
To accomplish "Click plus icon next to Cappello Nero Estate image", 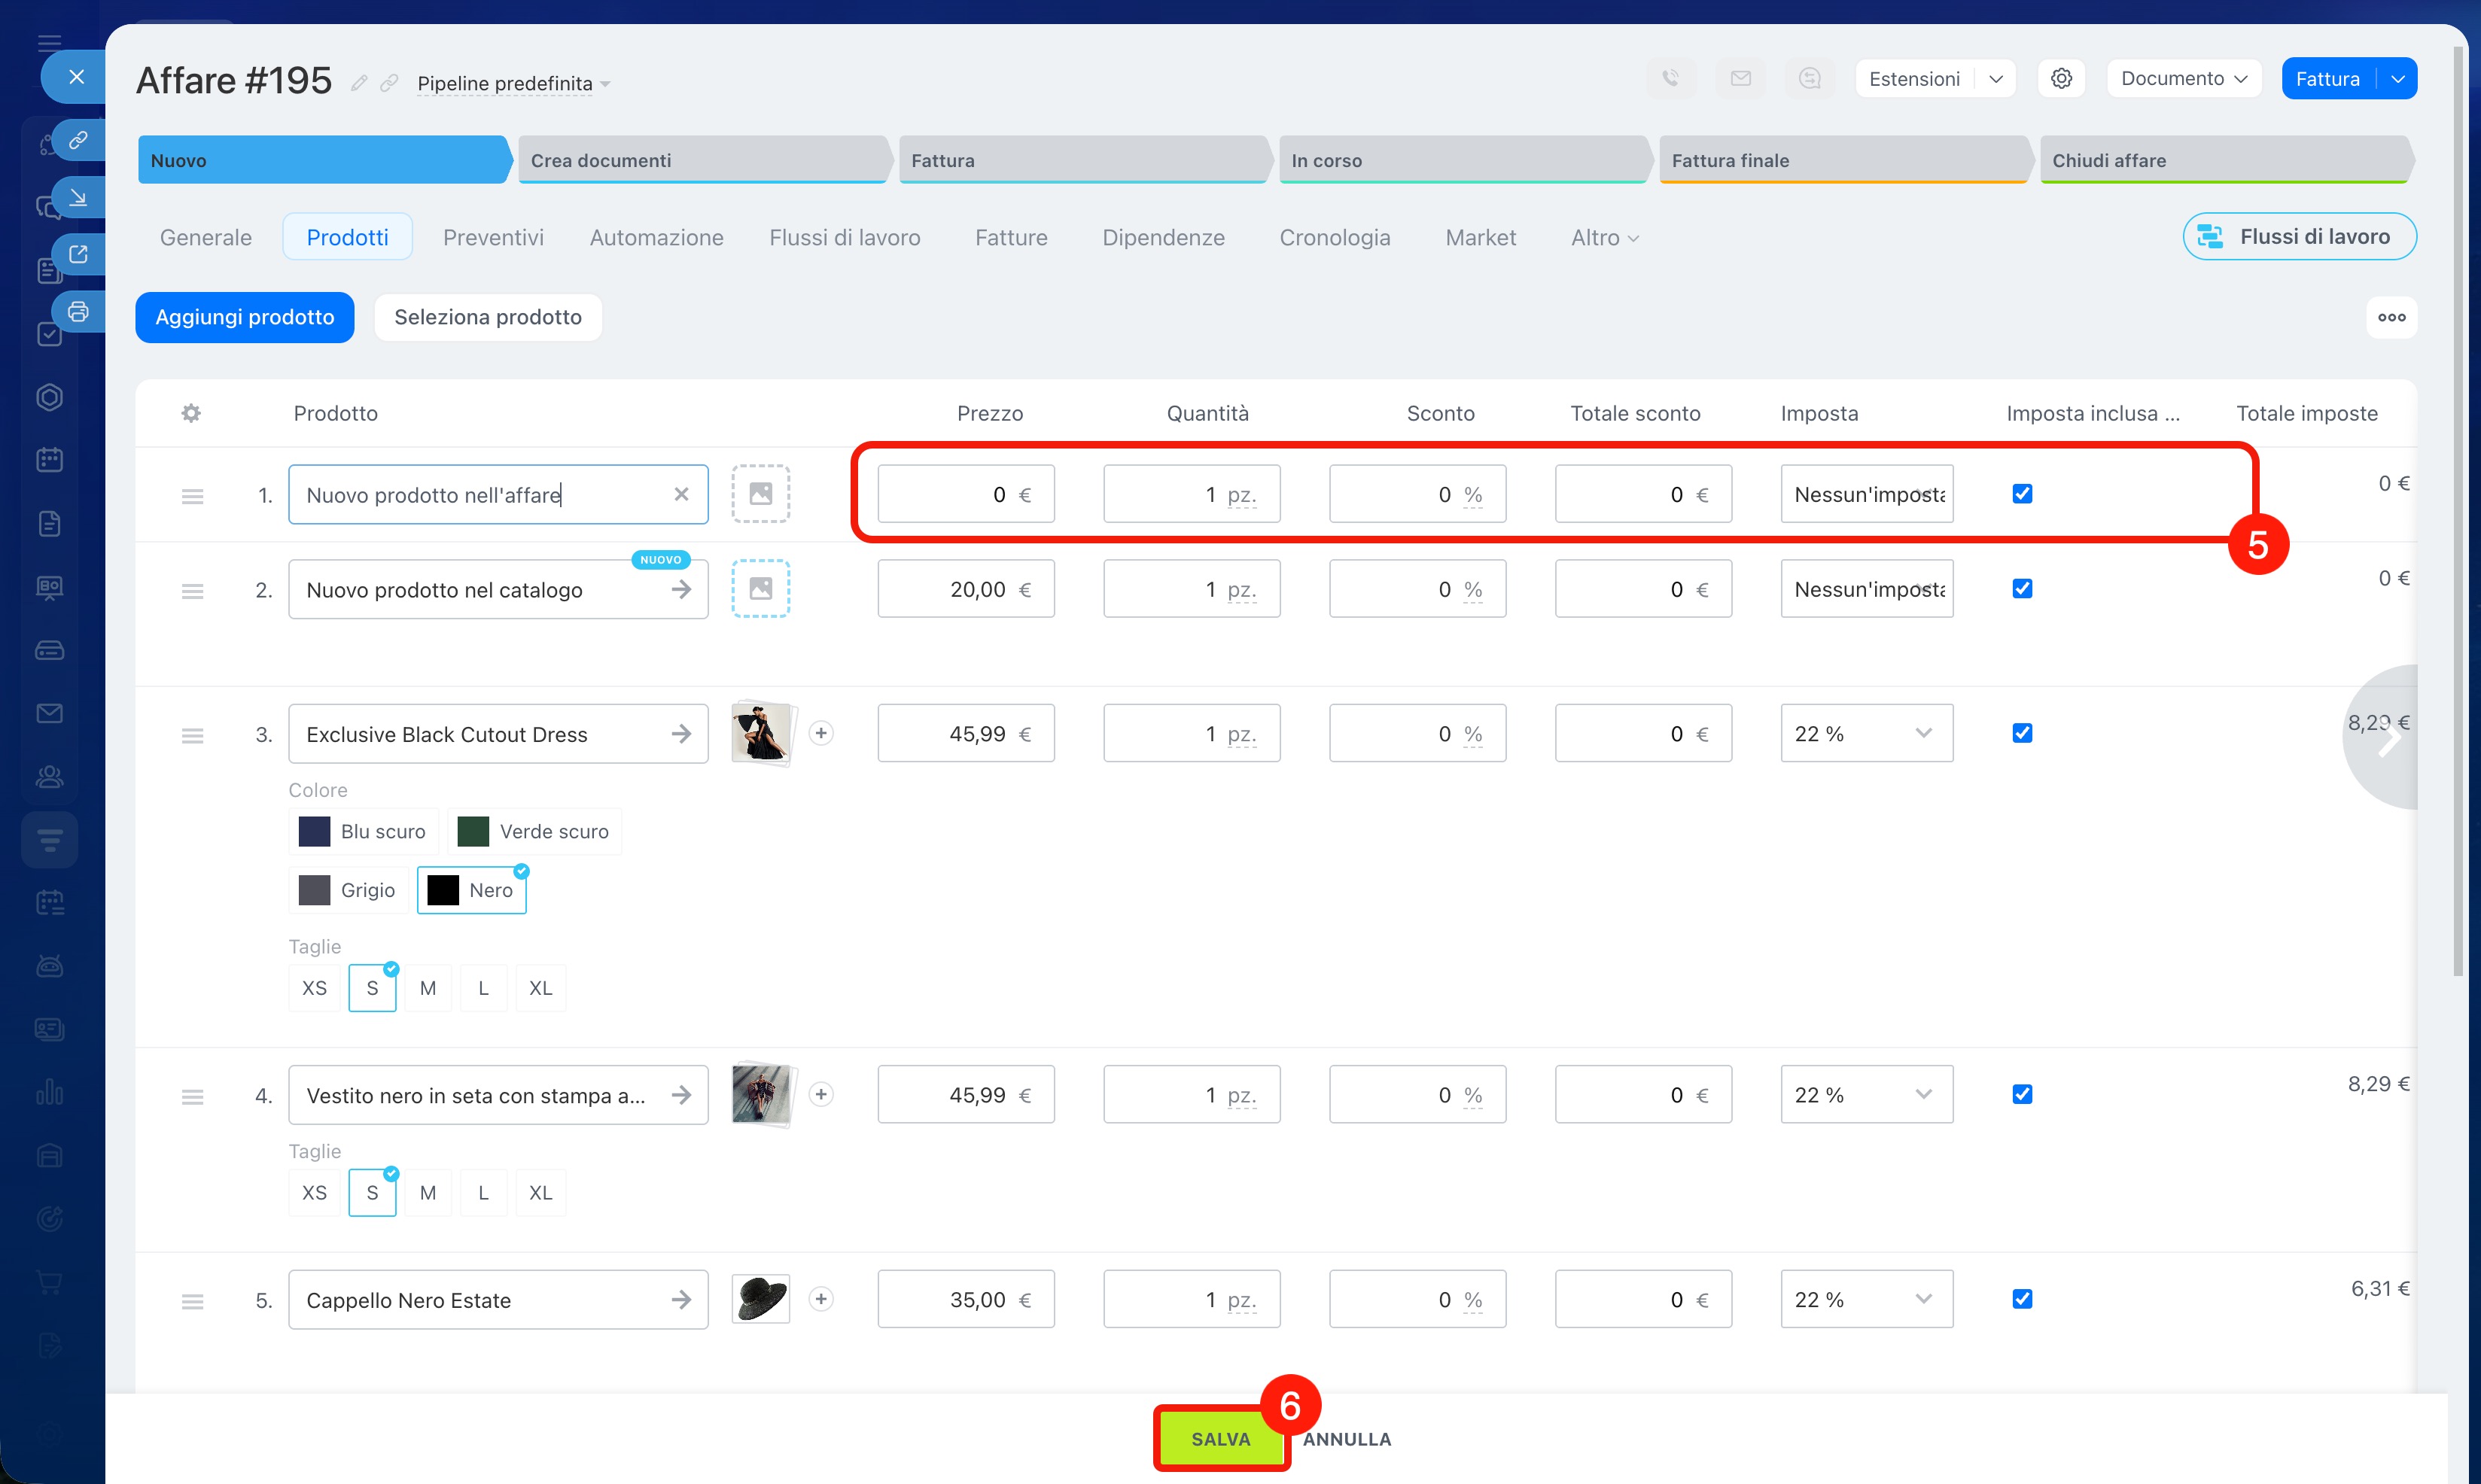I will (821, 1299).
